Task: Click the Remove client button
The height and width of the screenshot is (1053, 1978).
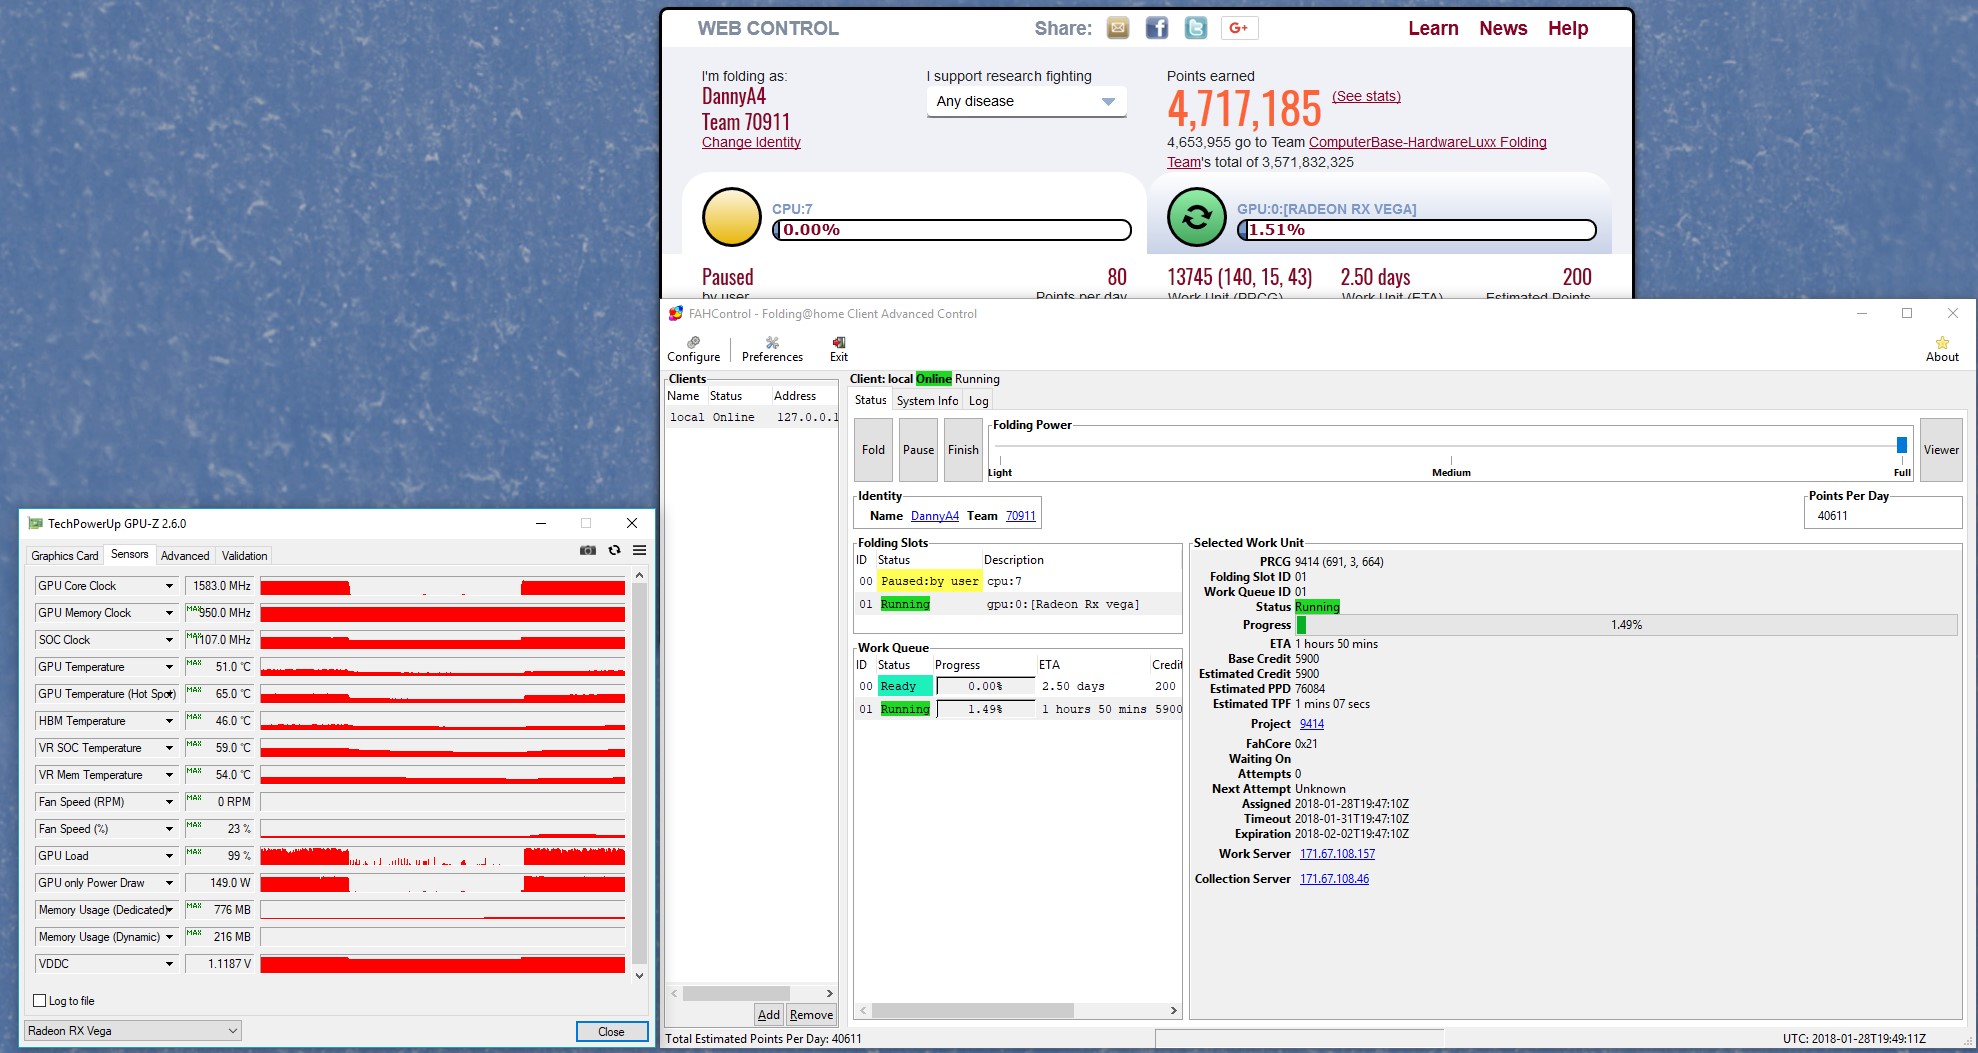Action: coord(811,1015)
